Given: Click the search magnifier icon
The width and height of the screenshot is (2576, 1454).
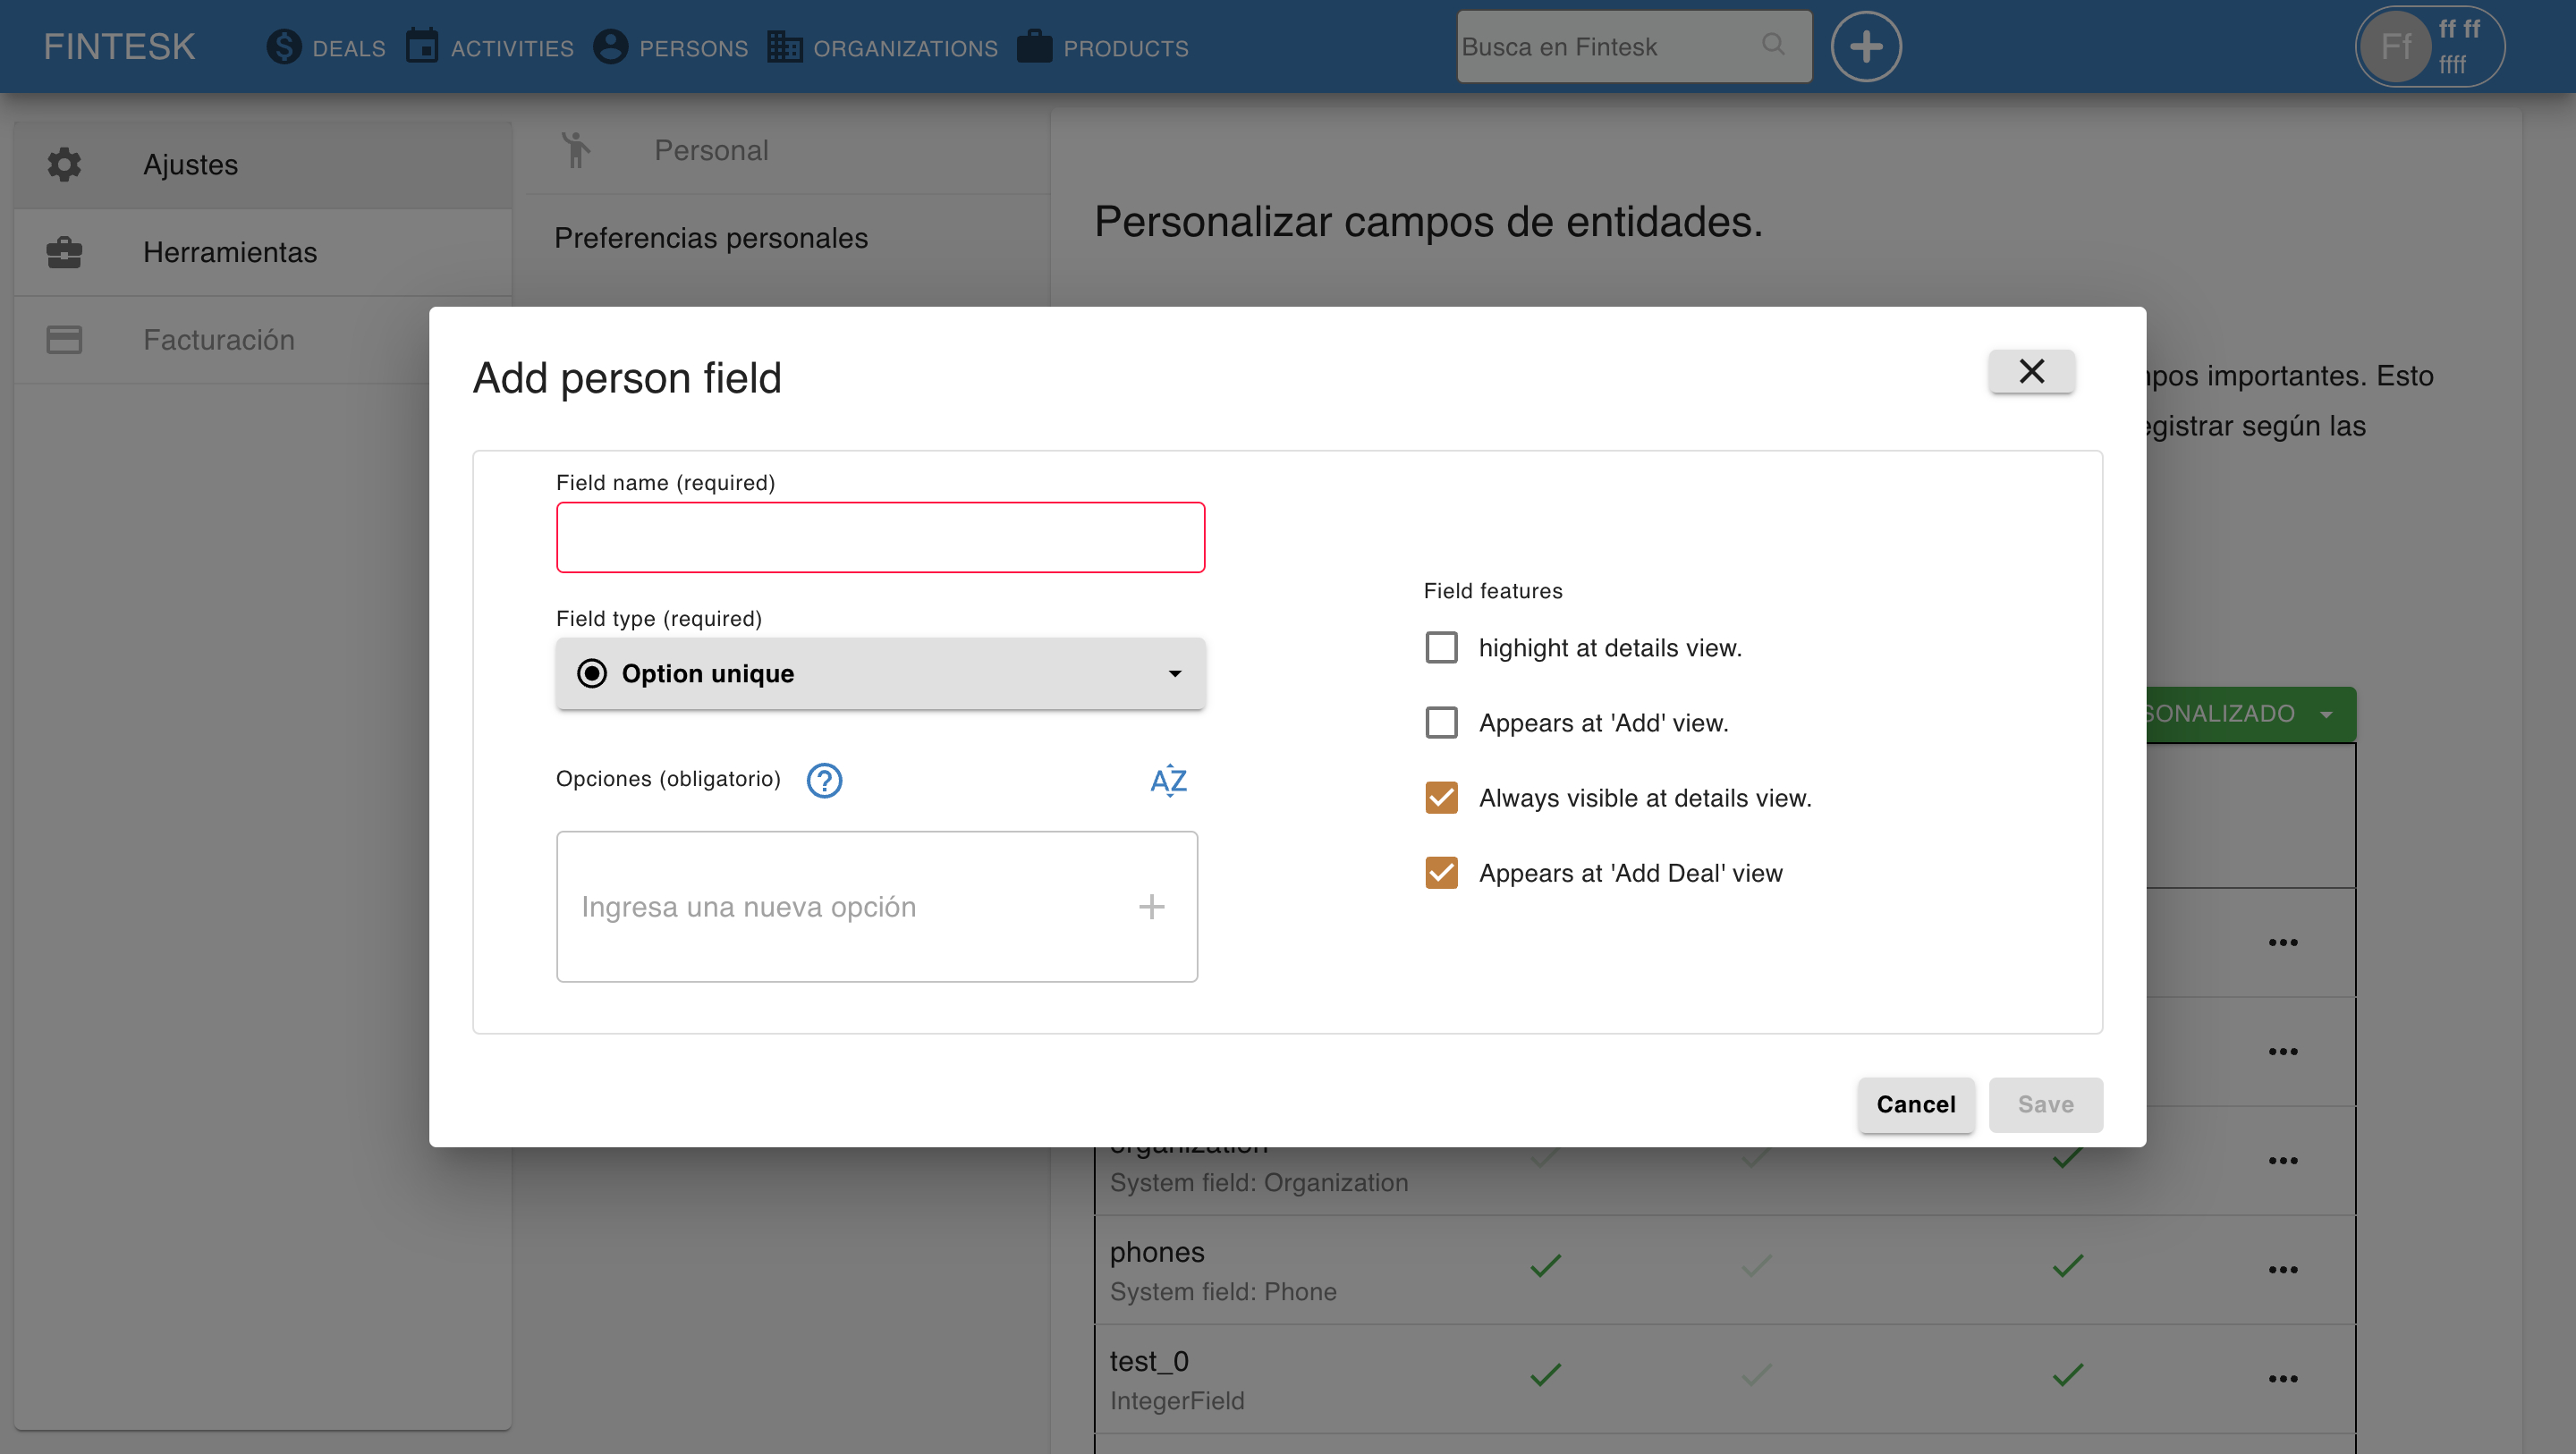Looking at the screenshot, I should point(1773,45).
